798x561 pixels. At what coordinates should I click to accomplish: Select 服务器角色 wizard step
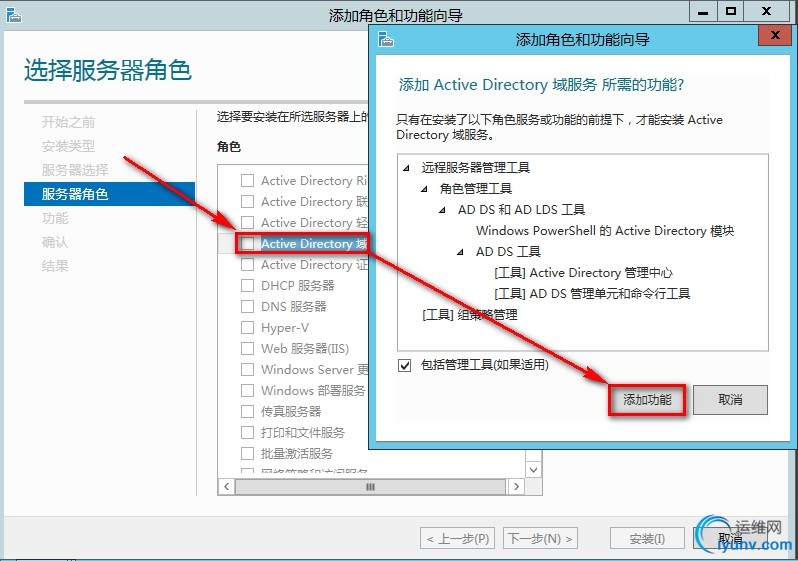point(109,194)
